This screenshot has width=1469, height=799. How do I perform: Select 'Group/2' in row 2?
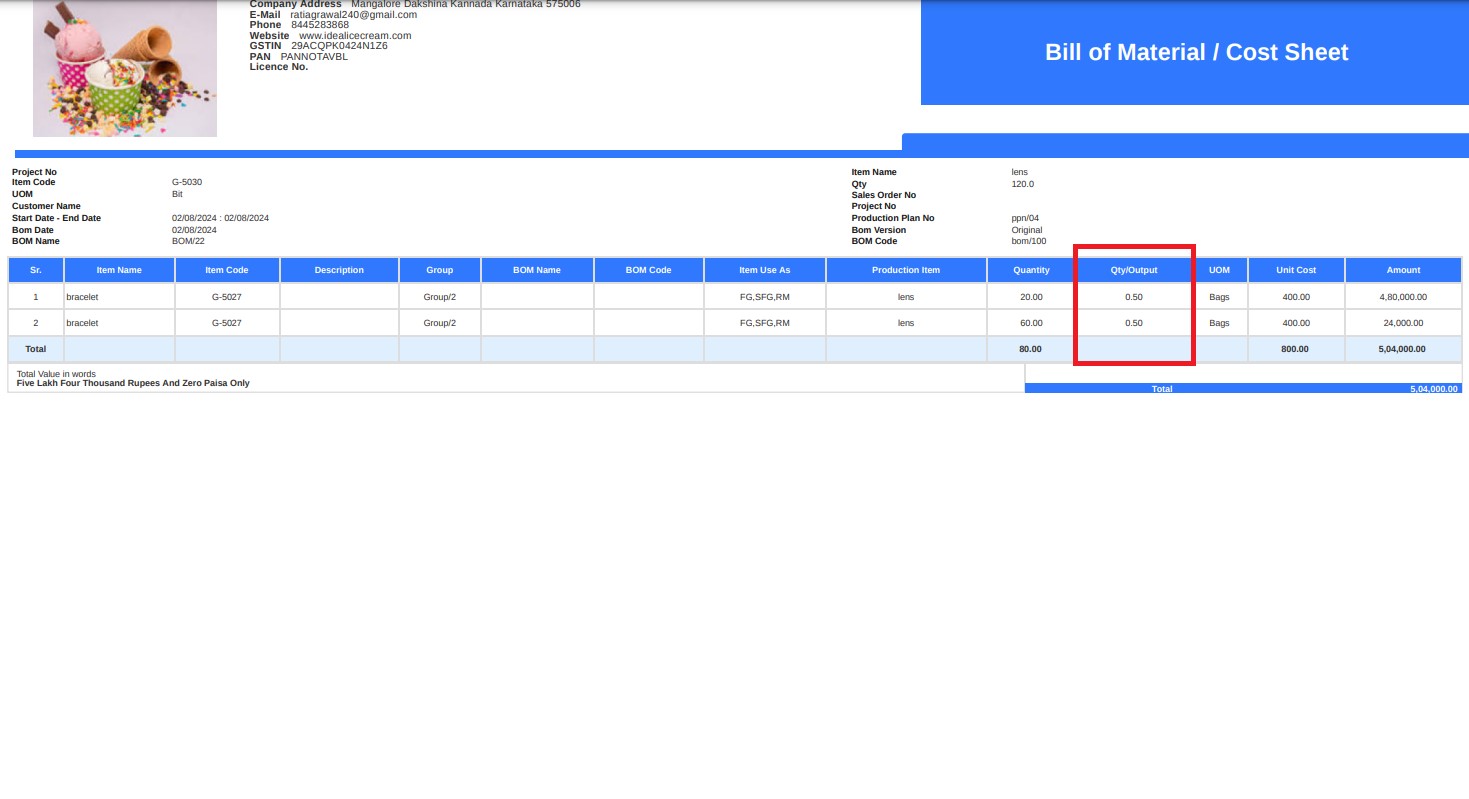[x=440, y=323]
